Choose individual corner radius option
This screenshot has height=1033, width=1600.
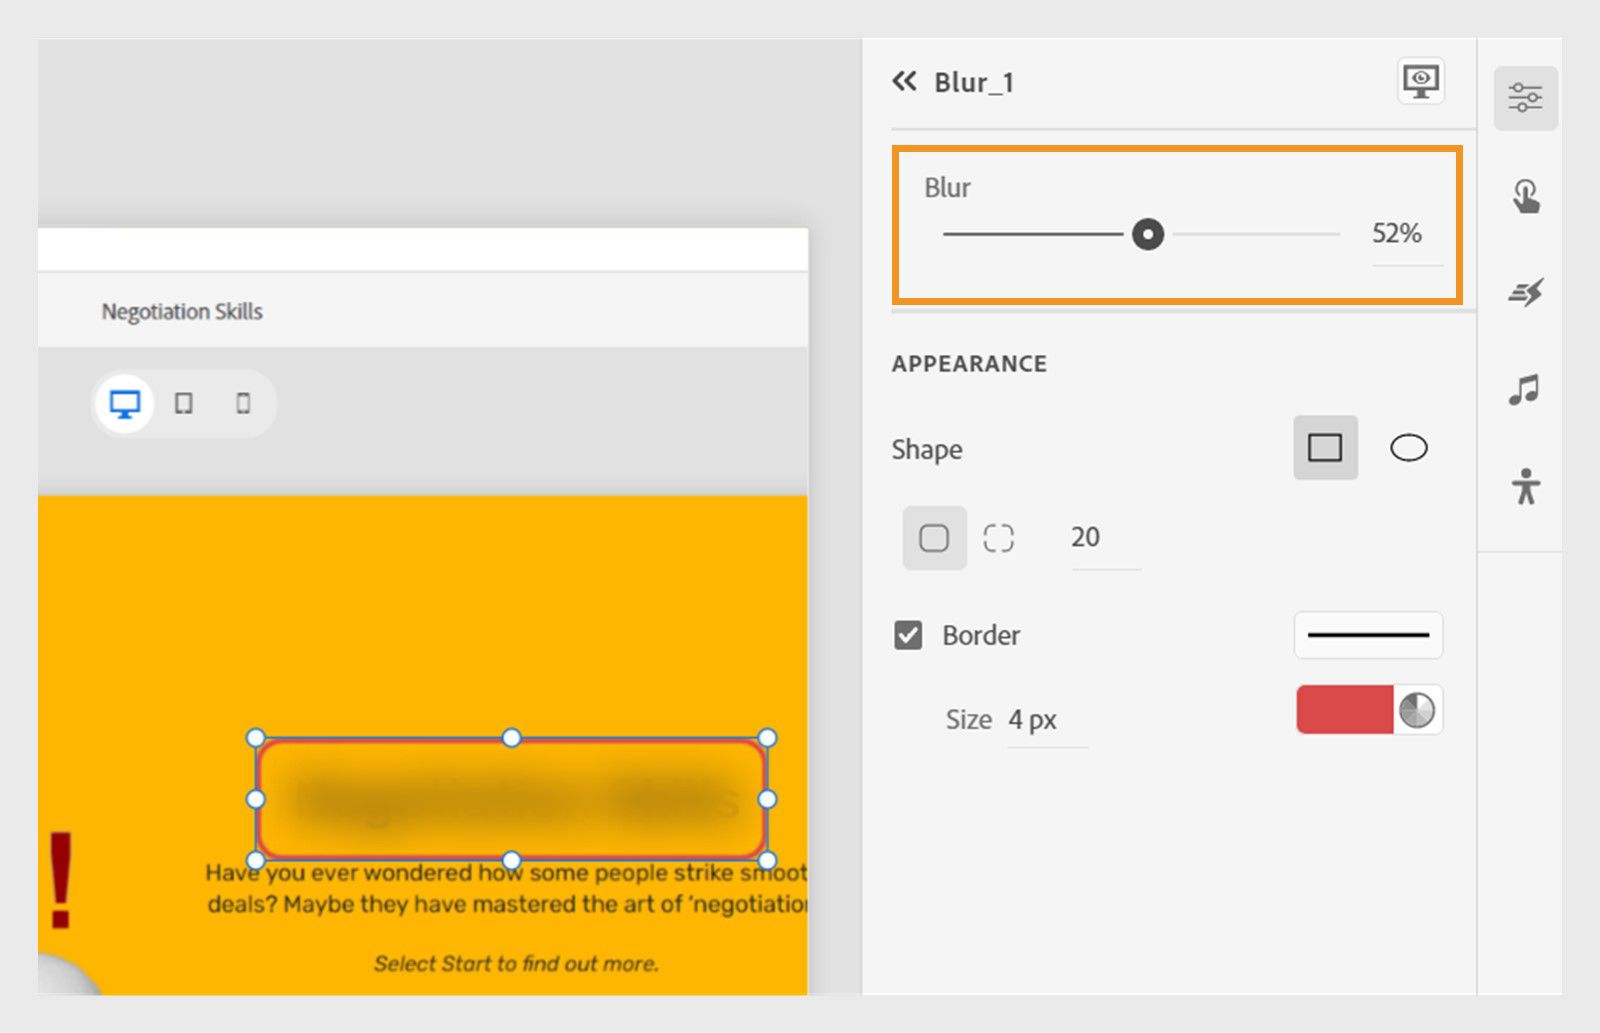(x=998, y=538)
